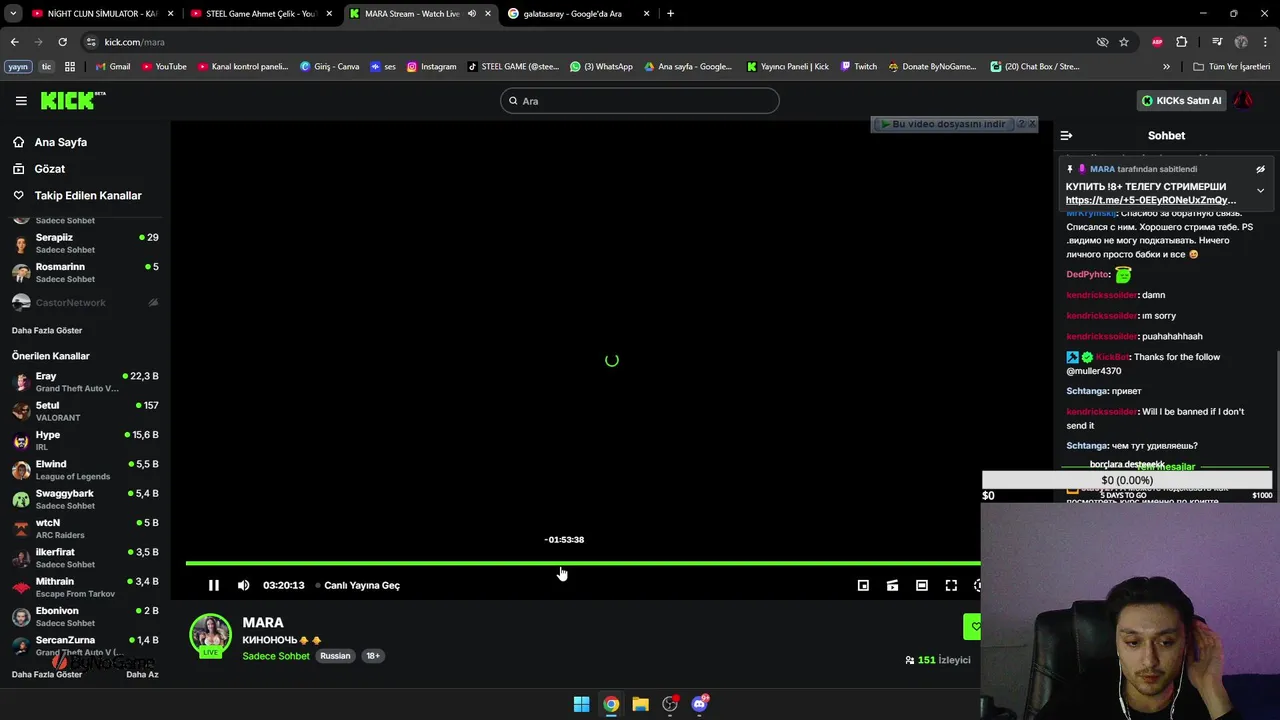Image resolution: width=1280 pixels, height=720 pixels.
Task: Open Mithrain Escape From Tarkov channel
Action: [85, 587]
